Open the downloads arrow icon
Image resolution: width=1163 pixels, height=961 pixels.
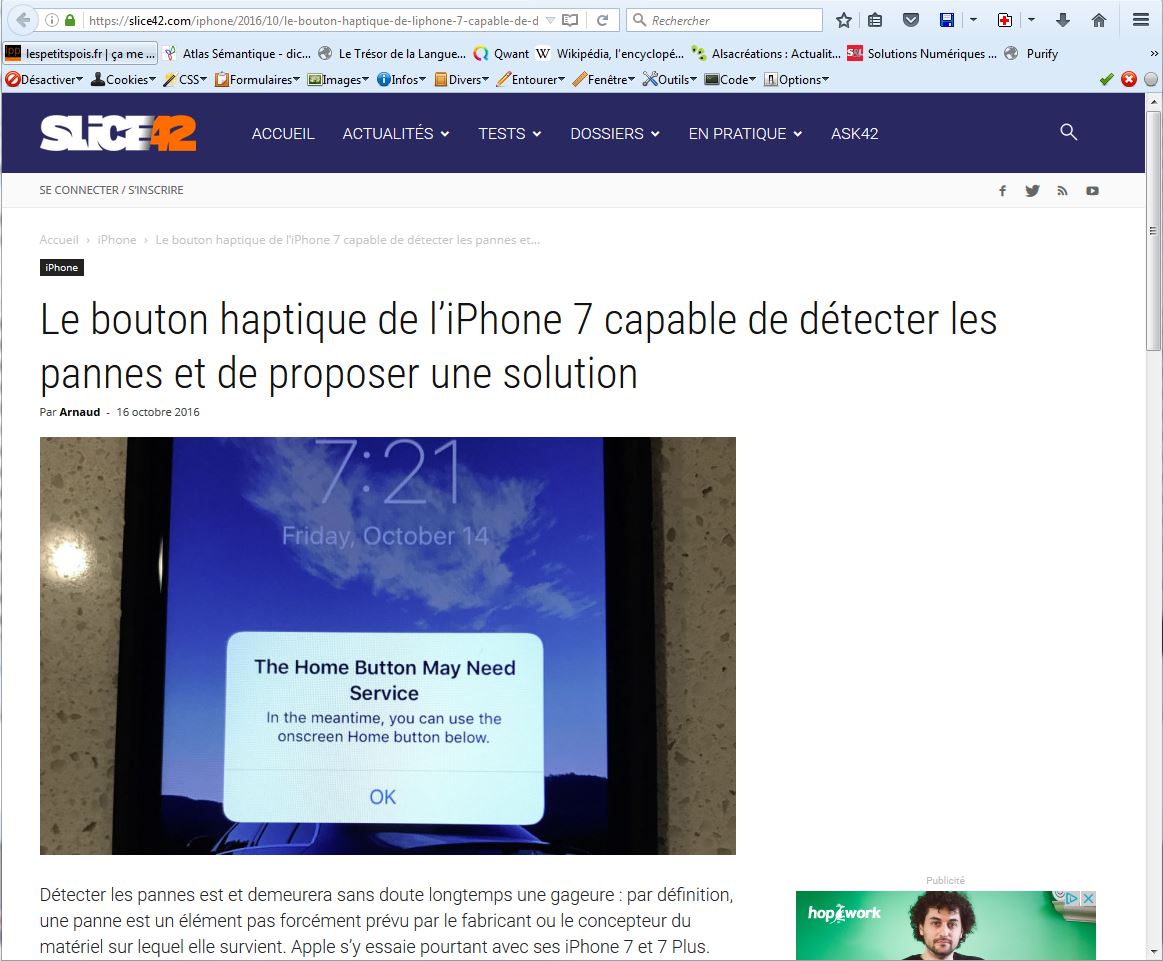tap(1063, 20)
